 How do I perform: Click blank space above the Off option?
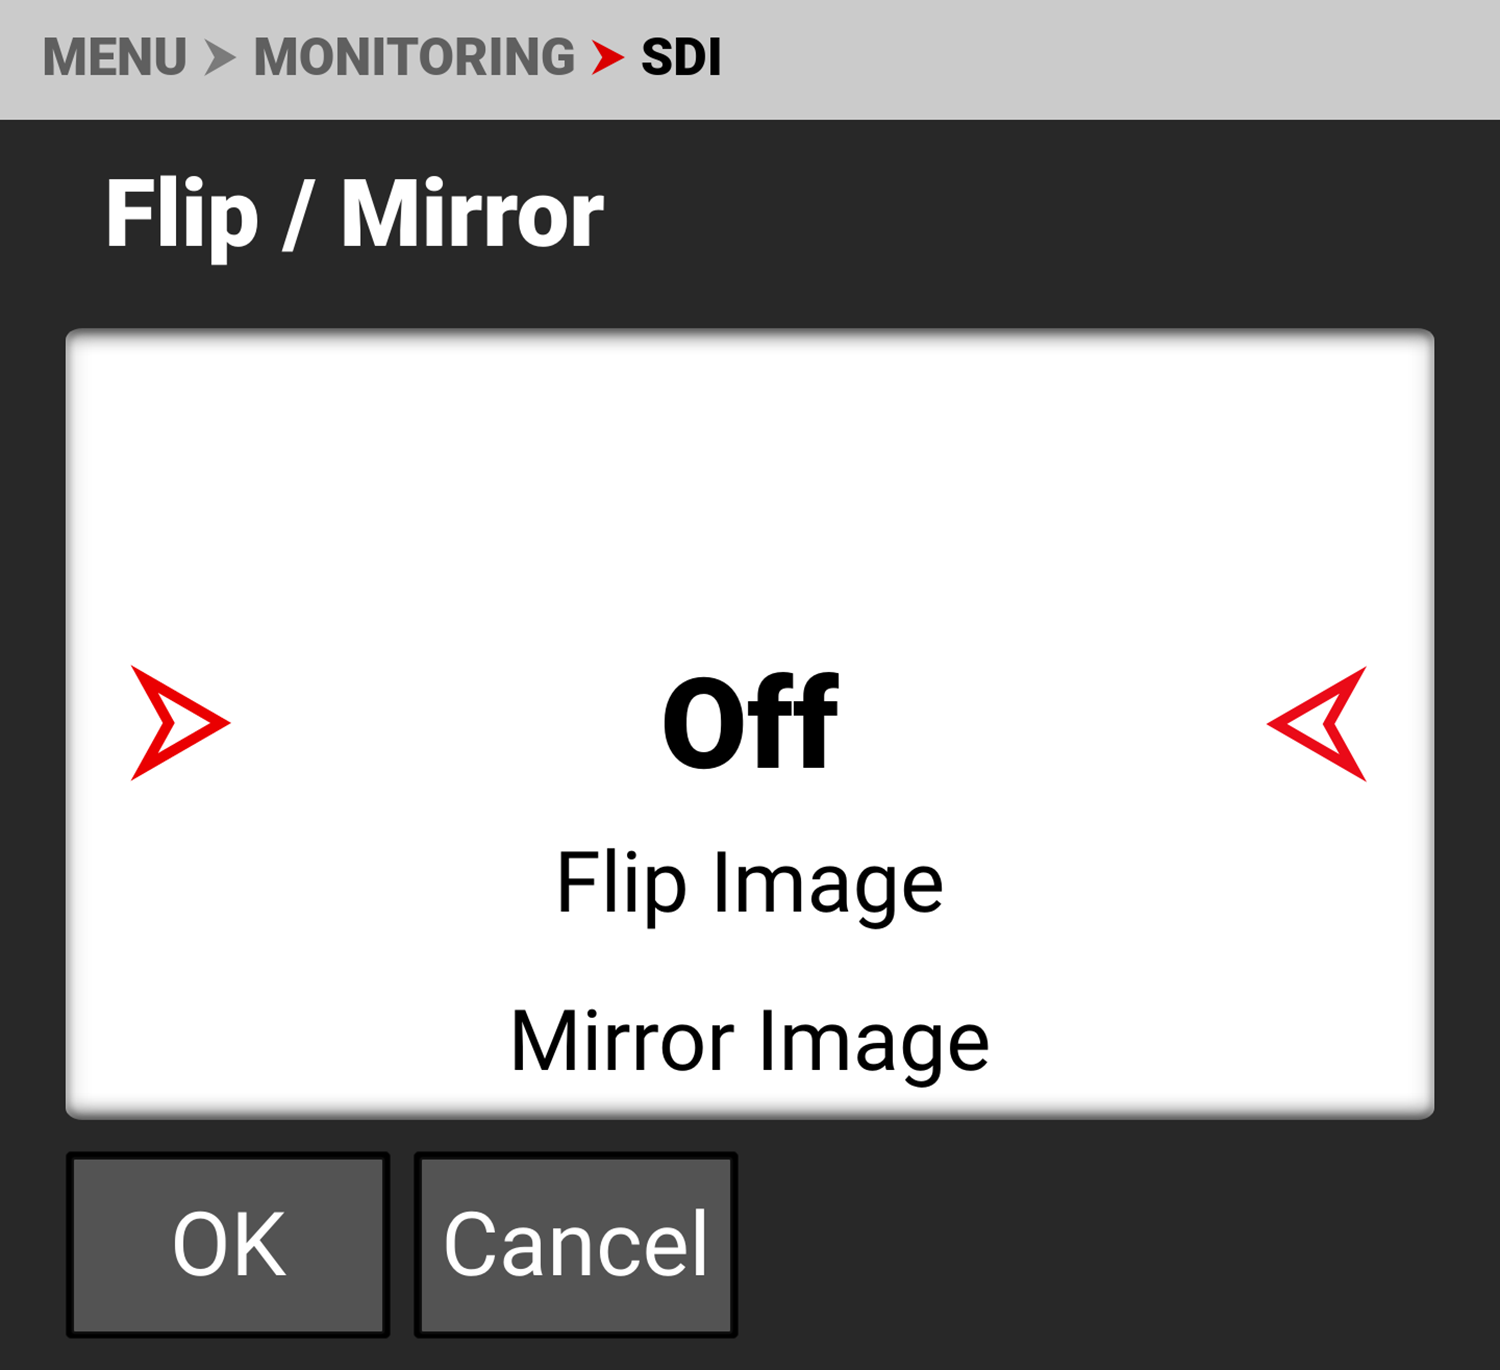(x=750, y=480)
